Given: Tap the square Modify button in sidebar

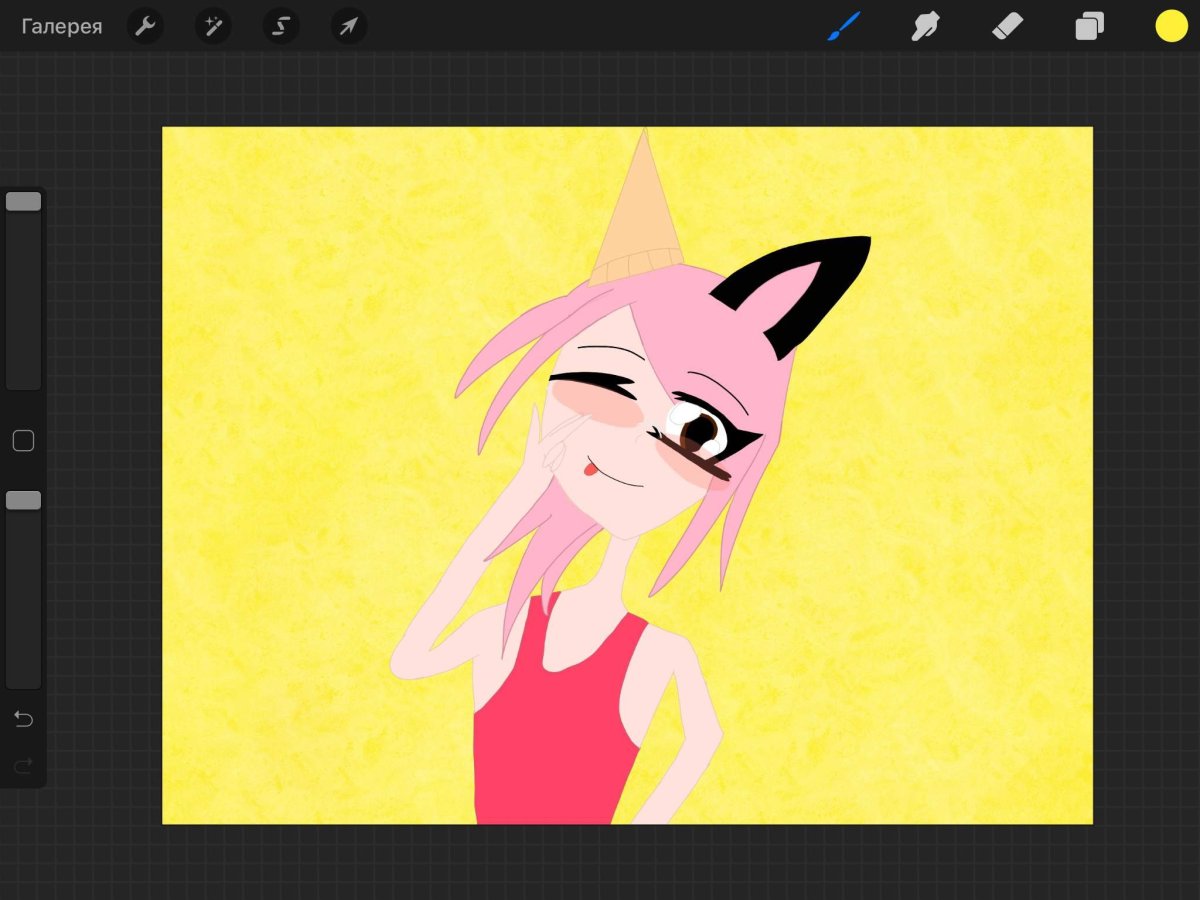Looking at the screenshot, I should pyautogui.click(x=23, y=441).
